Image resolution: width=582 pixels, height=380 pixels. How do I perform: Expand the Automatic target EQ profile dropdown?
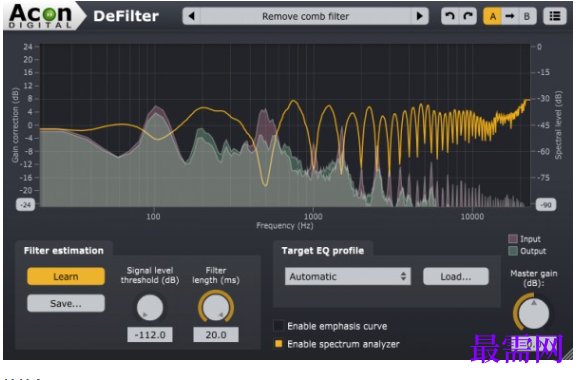[348, 276]
